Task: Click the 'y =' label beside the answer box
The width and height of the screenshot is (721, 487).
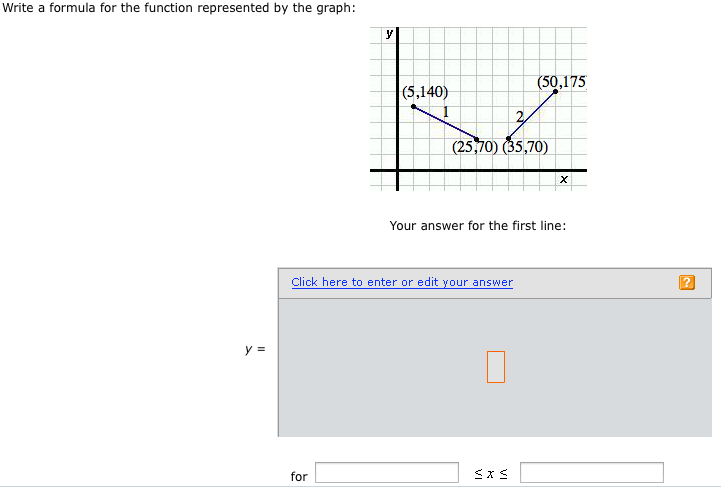Action: (x=255, y=349)
